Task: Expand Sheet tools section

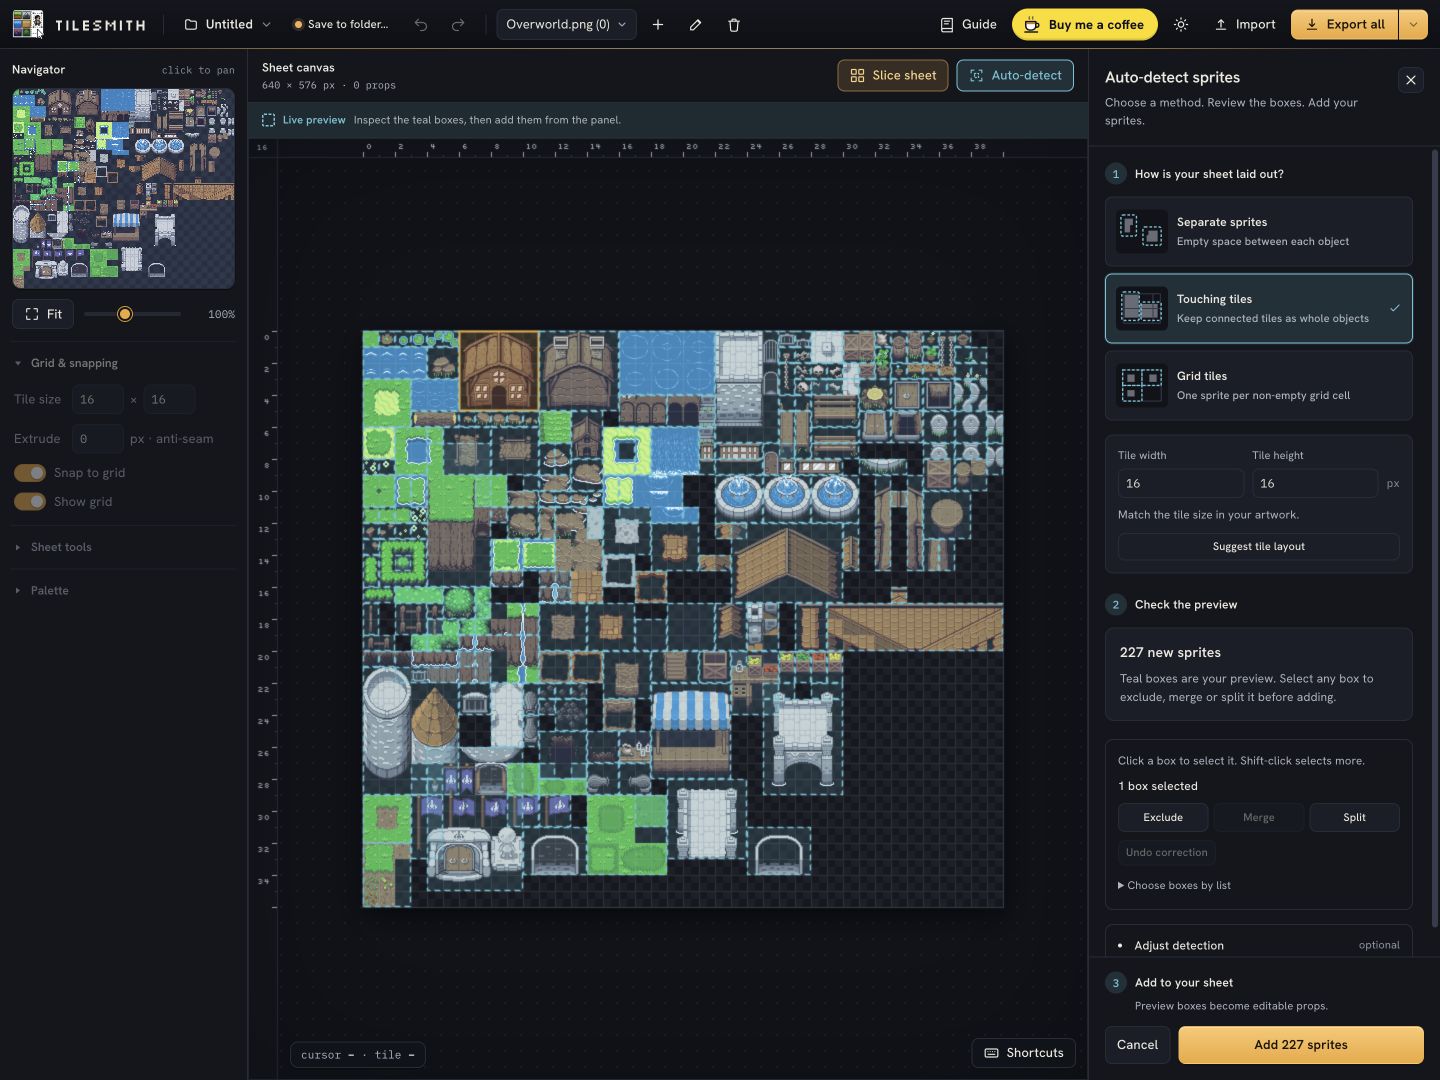Action: [61, 547]
